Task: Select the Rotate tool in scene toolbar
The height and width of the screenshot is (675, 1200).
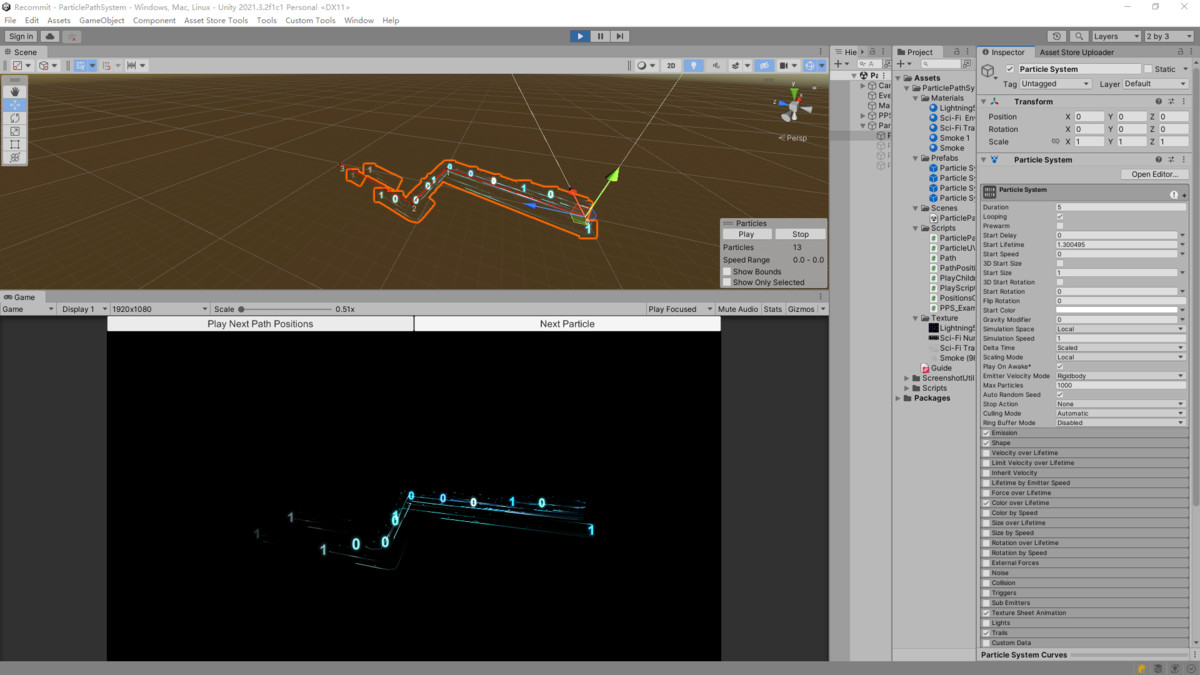Action: pos(15,118)
